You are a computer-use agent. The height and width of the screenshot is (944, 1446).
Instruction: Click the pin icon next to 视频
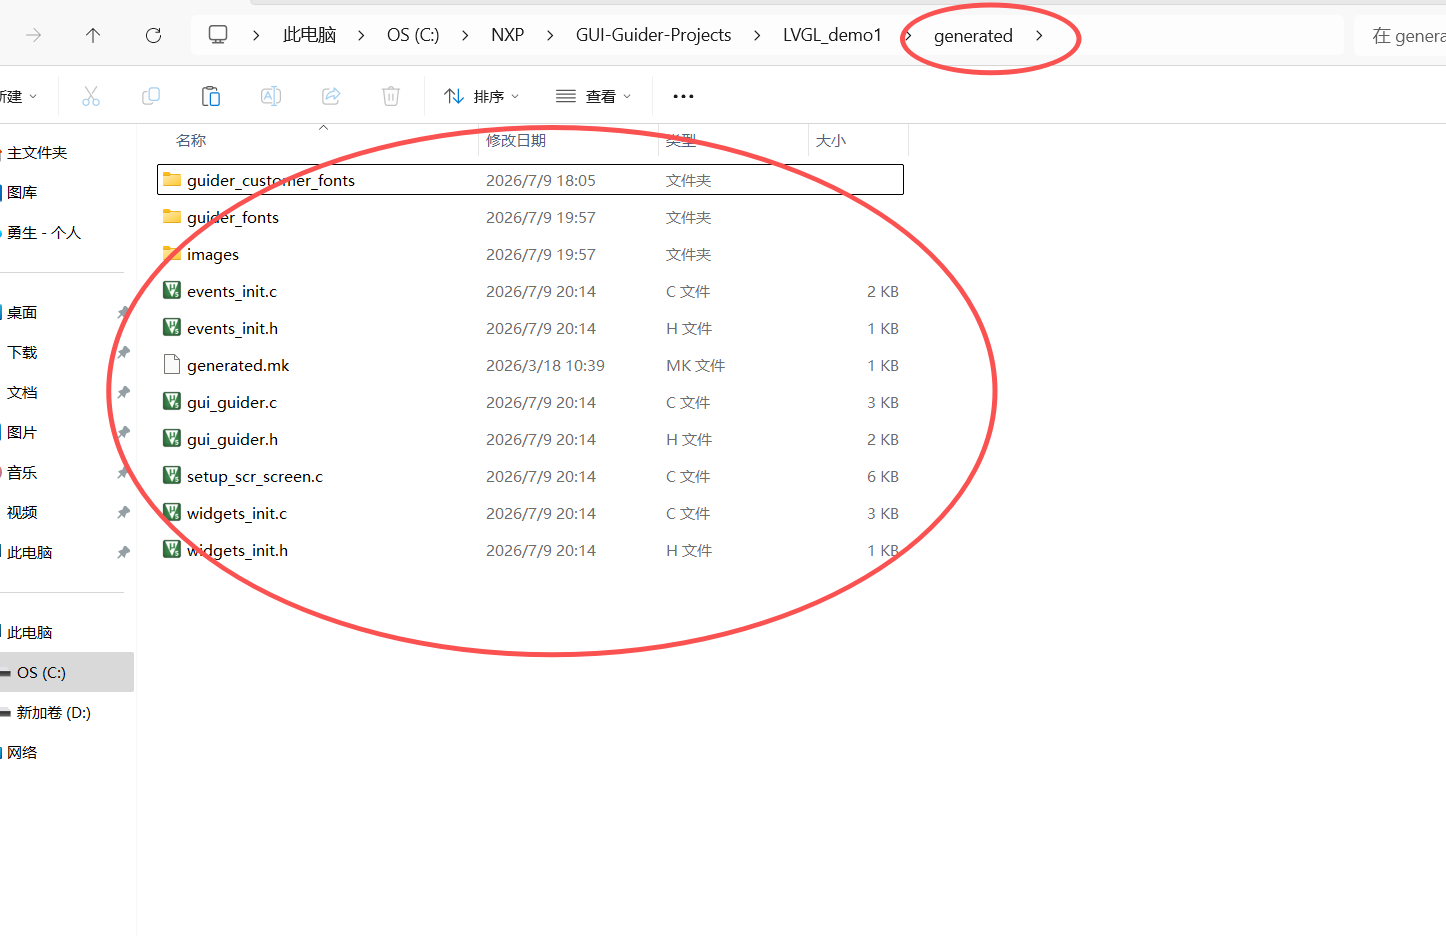click(x=123, y=512)
